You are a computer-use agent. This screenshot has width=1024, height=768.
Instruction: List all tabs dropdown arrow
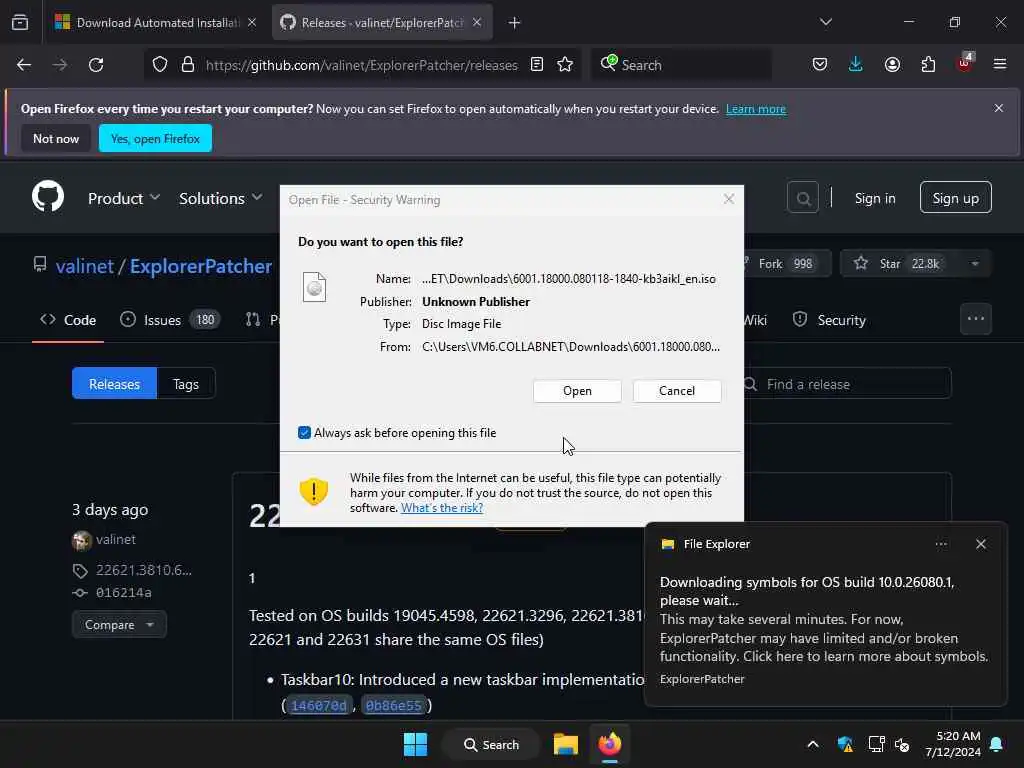(825, 22)
